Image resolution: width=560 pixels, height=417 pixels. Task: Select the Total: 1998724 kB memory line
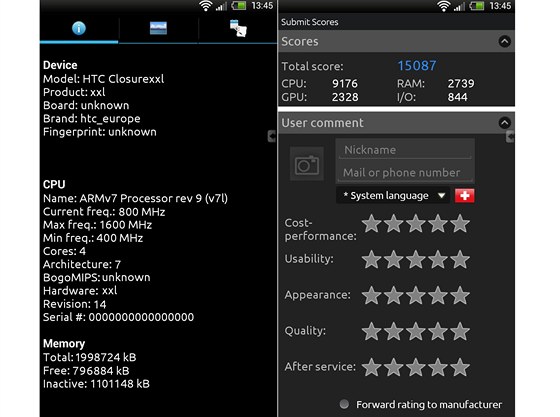[90, 357]
